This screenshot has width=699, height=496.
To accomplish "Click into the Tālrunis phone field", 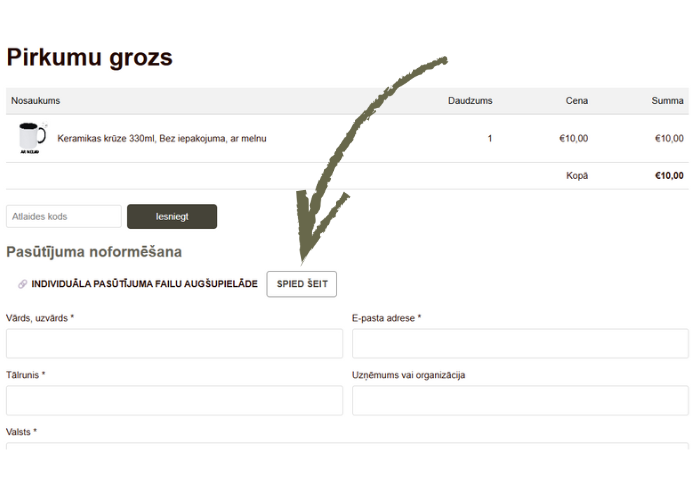I will (x=174, y=400).
